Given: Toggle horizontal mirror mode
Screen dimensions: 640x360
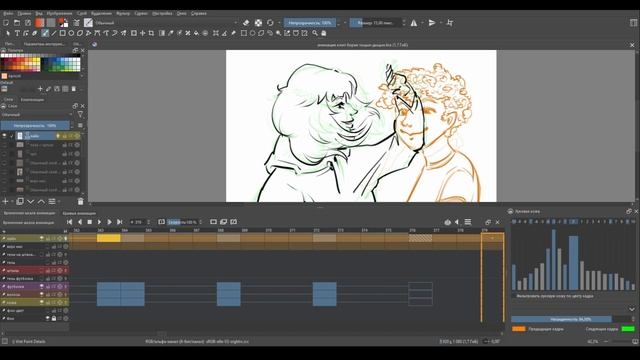Looking at the screenshot, I should coord(414,23).
